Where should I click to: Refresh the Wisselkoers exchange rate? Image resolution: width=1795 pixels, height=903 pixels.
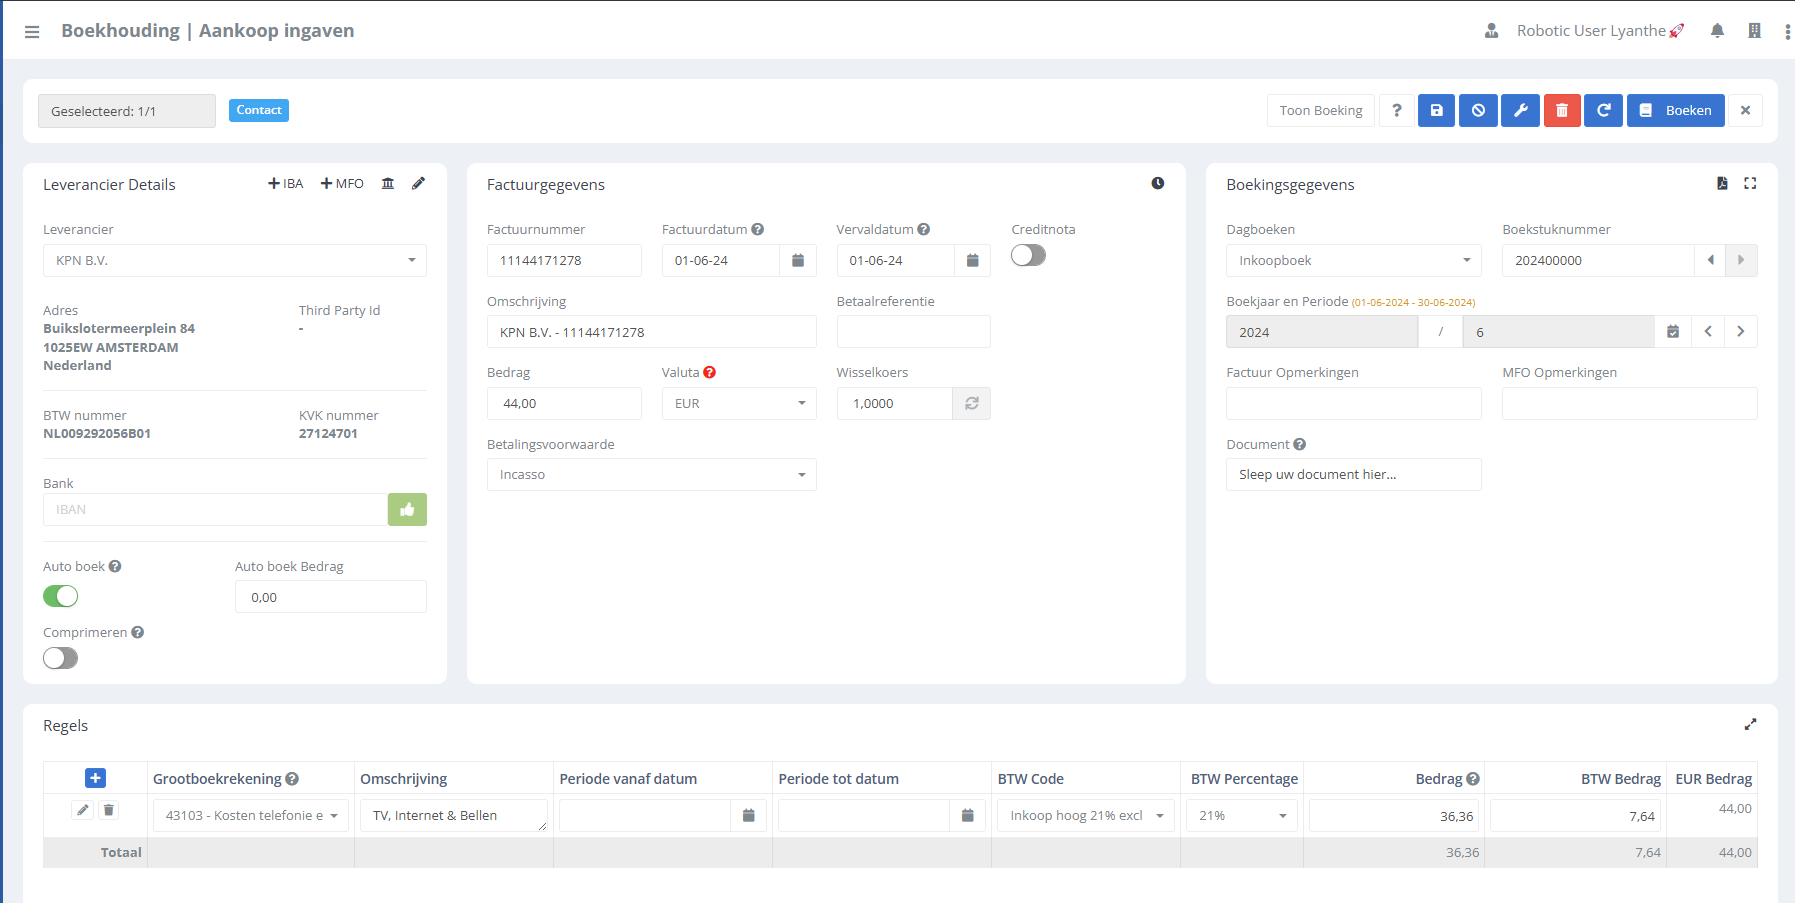[971, 404]
